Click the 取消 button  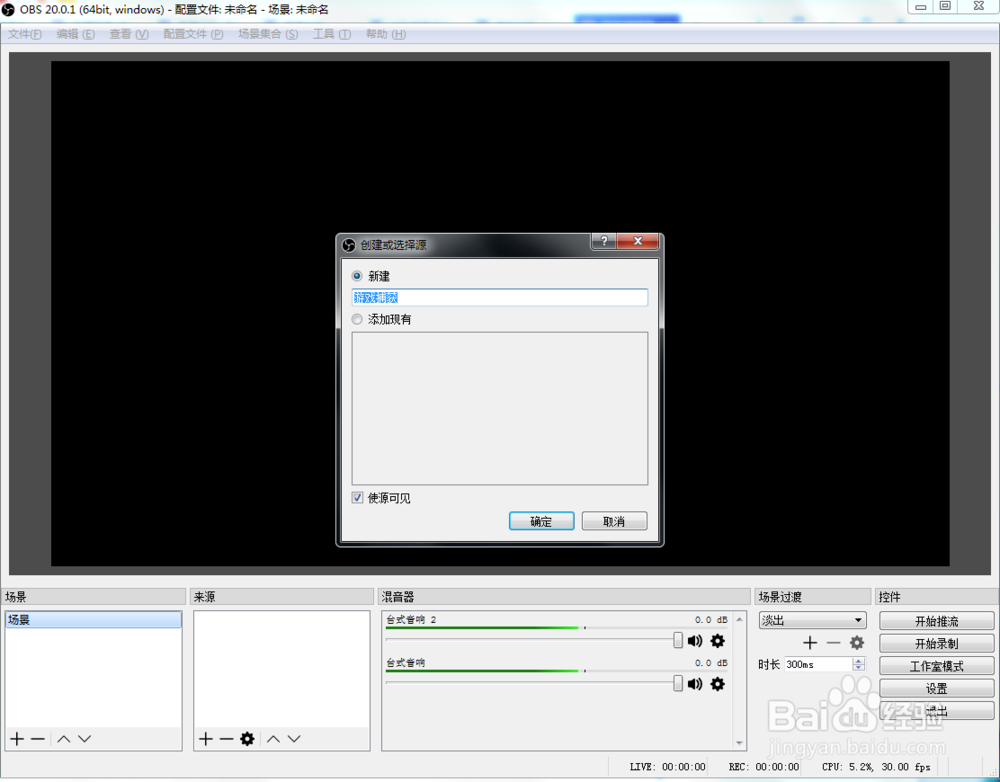point(614,521)
